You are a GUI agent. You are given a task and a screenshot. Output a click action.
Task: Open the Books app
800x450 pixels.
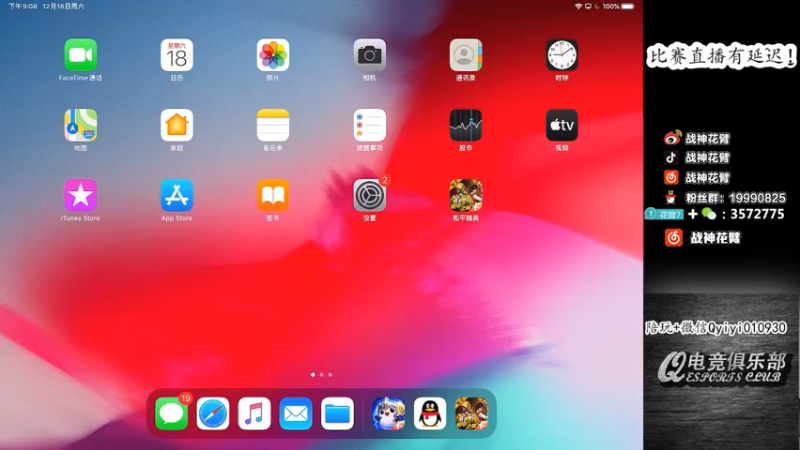pyautogui.click(x=273, y=195)
